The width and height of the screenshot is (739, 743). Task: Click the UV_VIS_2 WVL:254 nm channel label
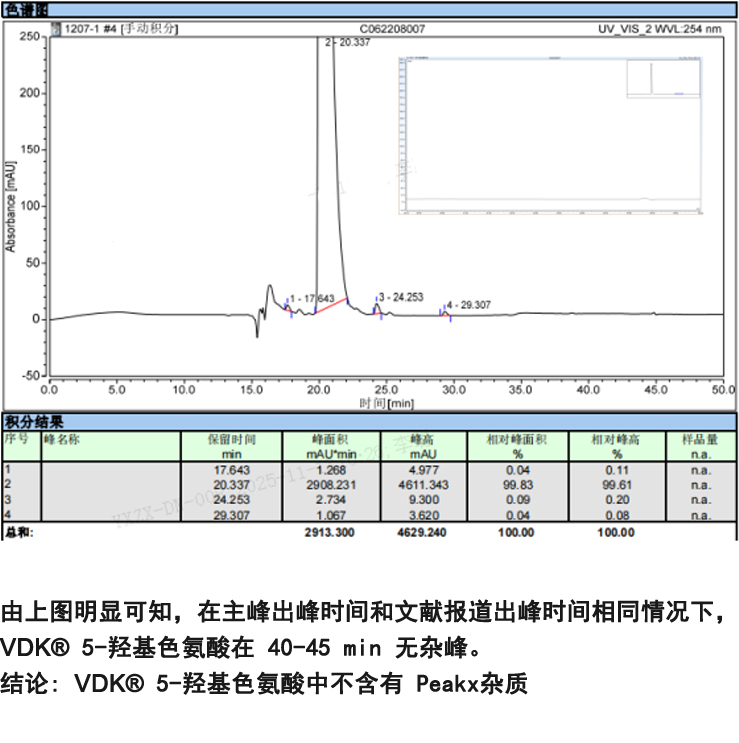click(x=659, y=29)
